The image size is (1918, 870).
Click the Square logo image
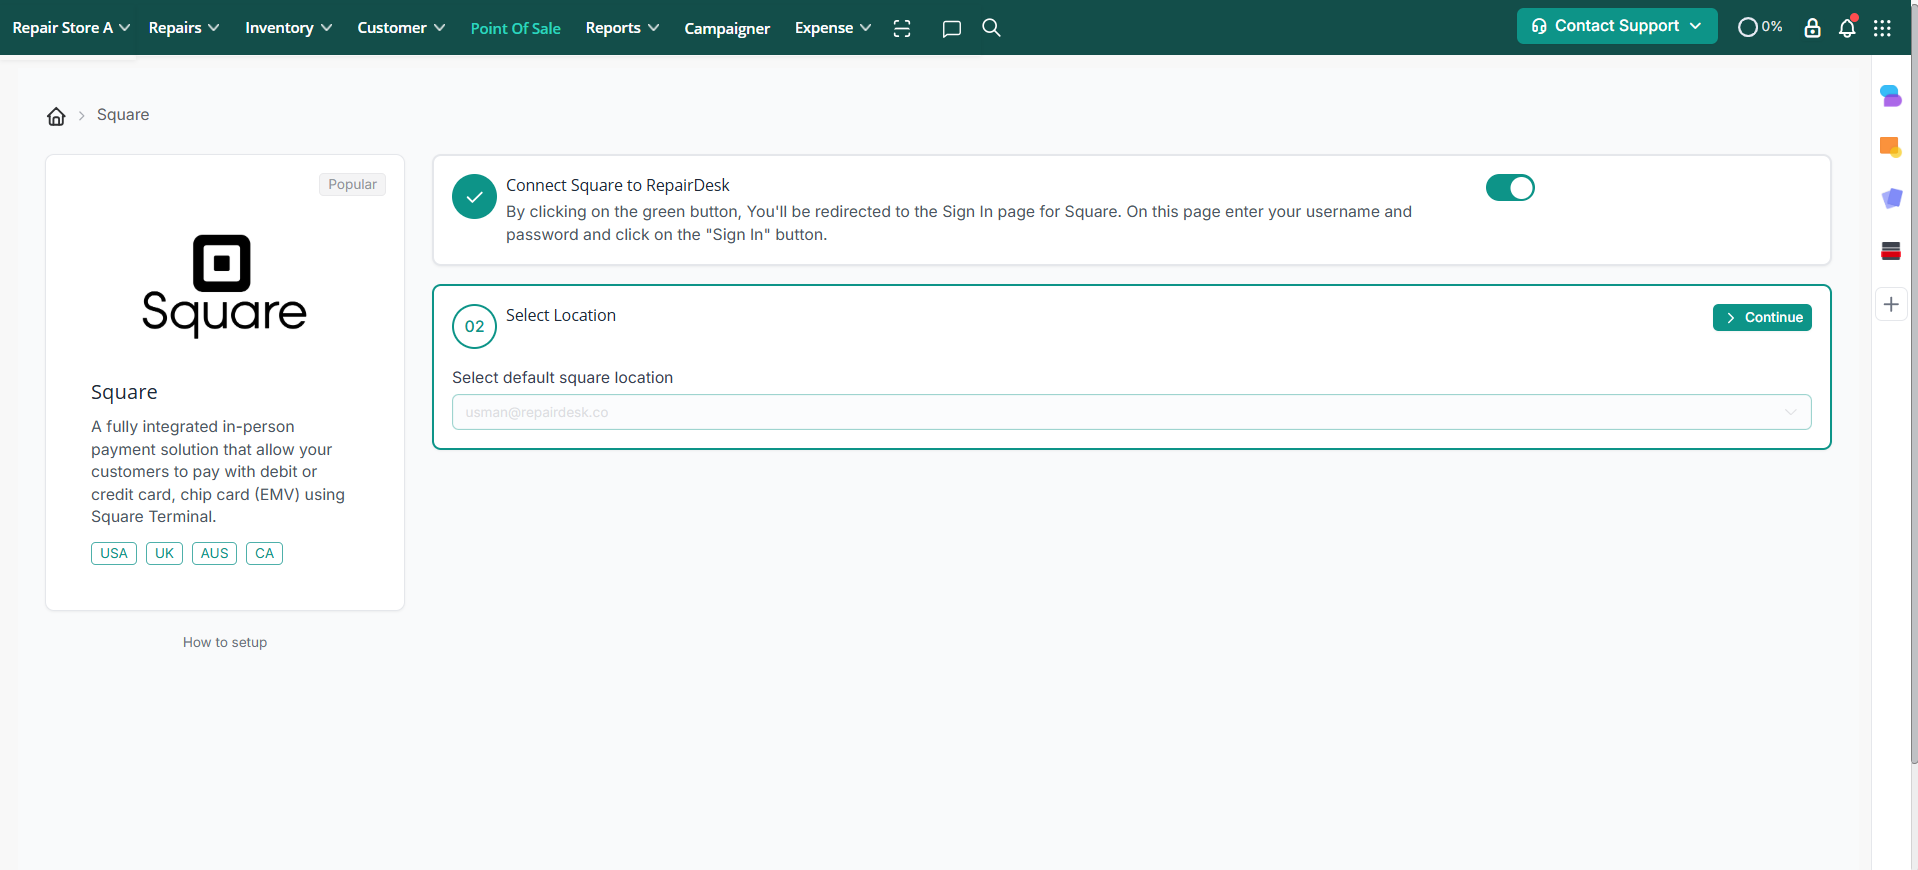click(x=224, y=285)
